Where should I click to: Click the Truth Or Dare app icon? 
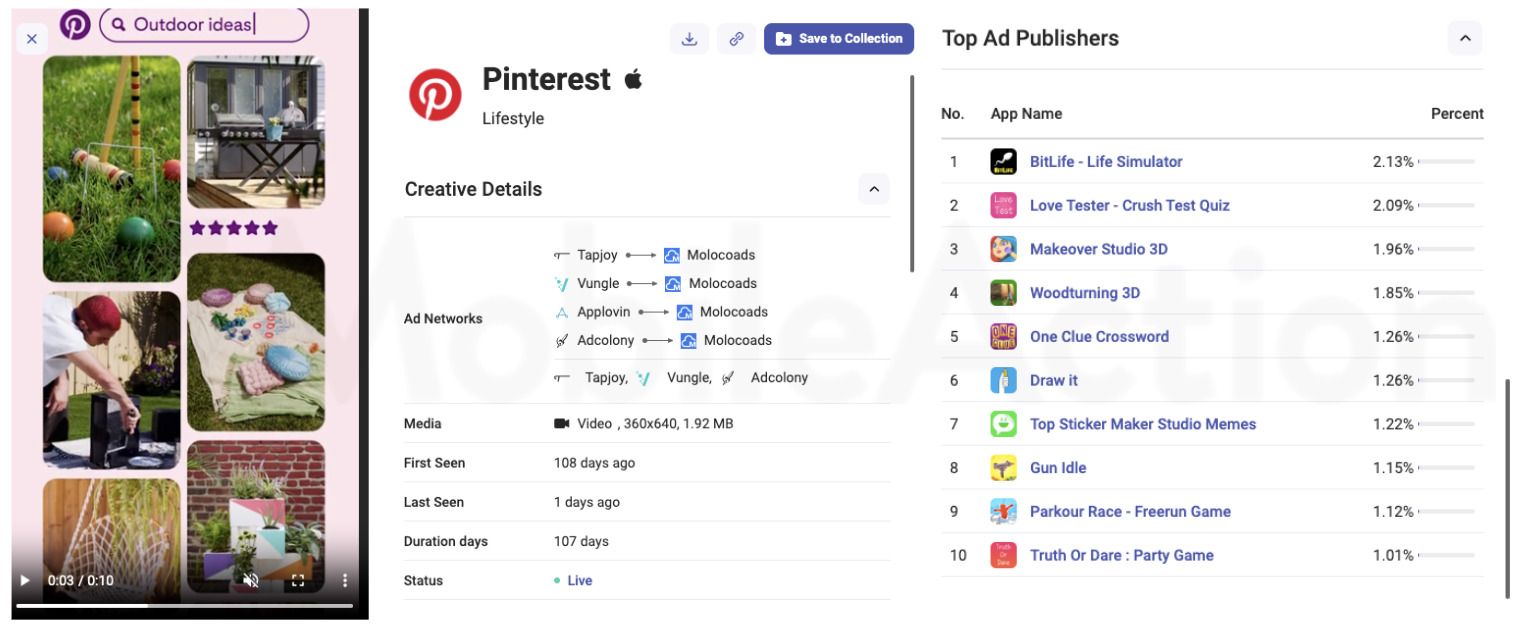click(x=1003, y=555)
